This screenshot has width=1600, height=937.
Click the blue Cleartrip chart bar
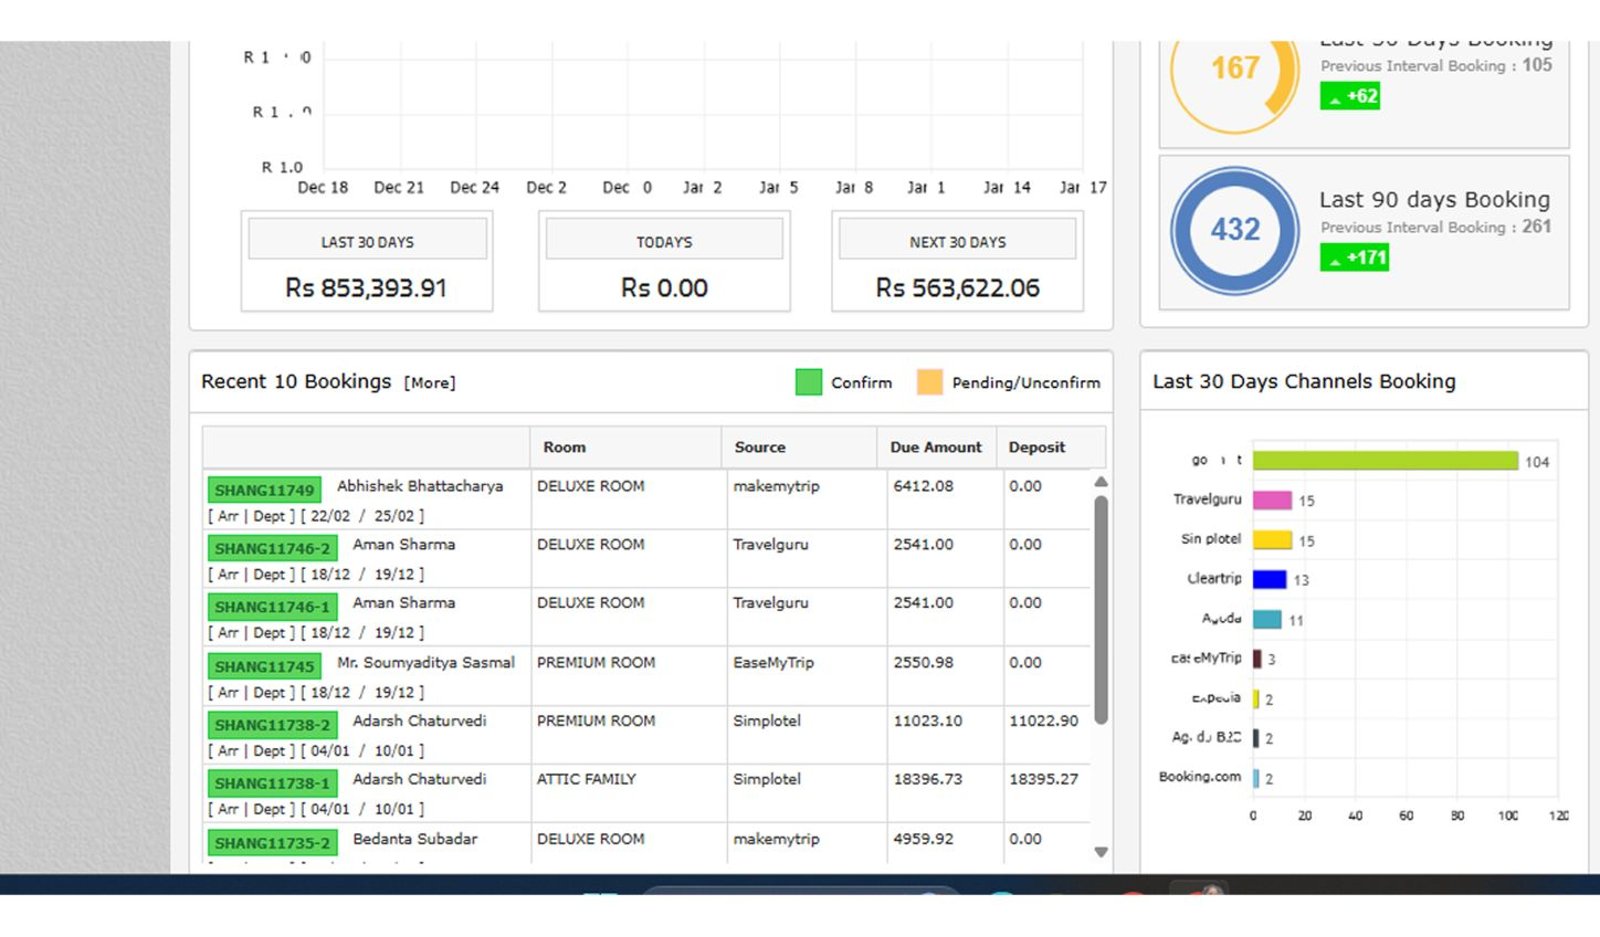point(1269,579)
